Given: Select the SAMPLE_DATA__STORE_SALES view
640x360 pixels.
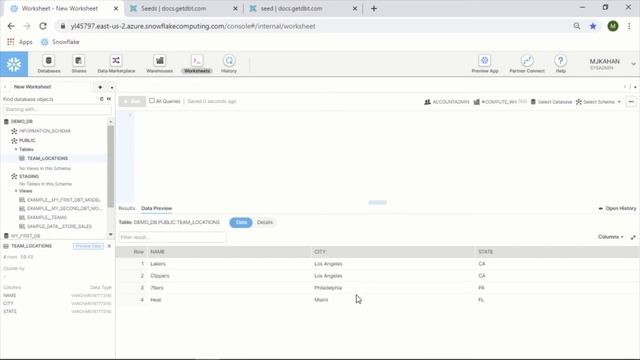Looking at the screenshot, I should click(x=59, y=227).
